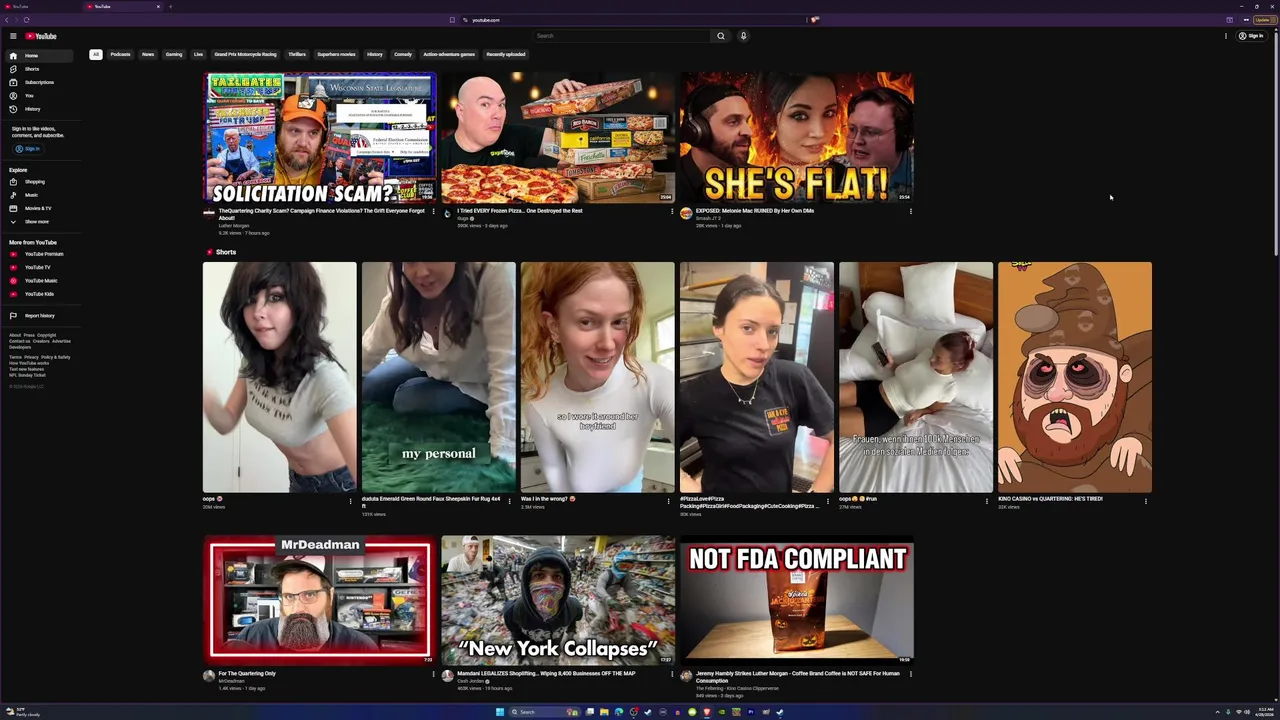Image resolution: width=1280 pixels, height=720 pixels.
Task: Open options for the first 'oops' short
Action: tap(350, 501)
